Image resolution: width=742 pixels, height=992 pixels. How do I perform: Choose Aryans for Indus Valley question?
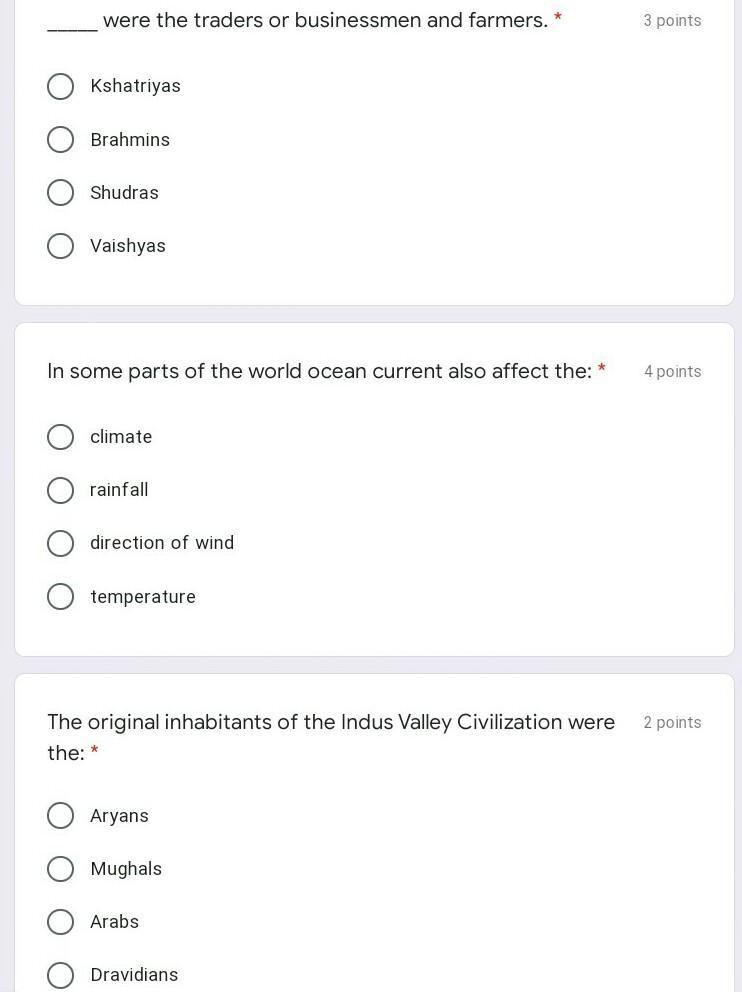point(60,816)
